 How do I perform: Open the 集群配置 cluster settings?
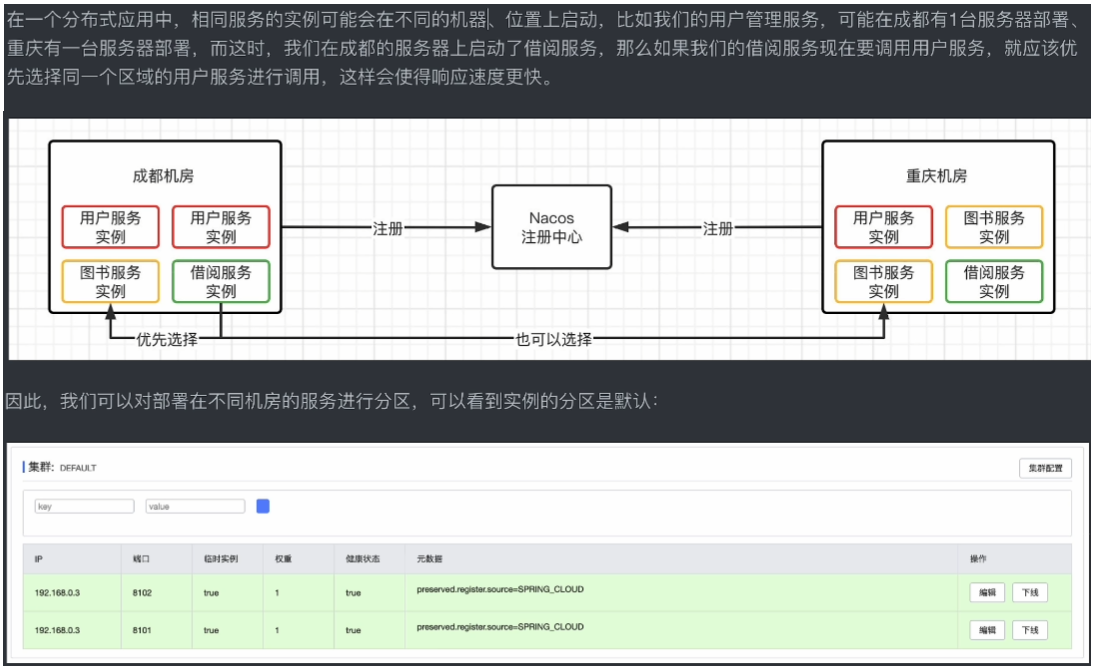1046,468
